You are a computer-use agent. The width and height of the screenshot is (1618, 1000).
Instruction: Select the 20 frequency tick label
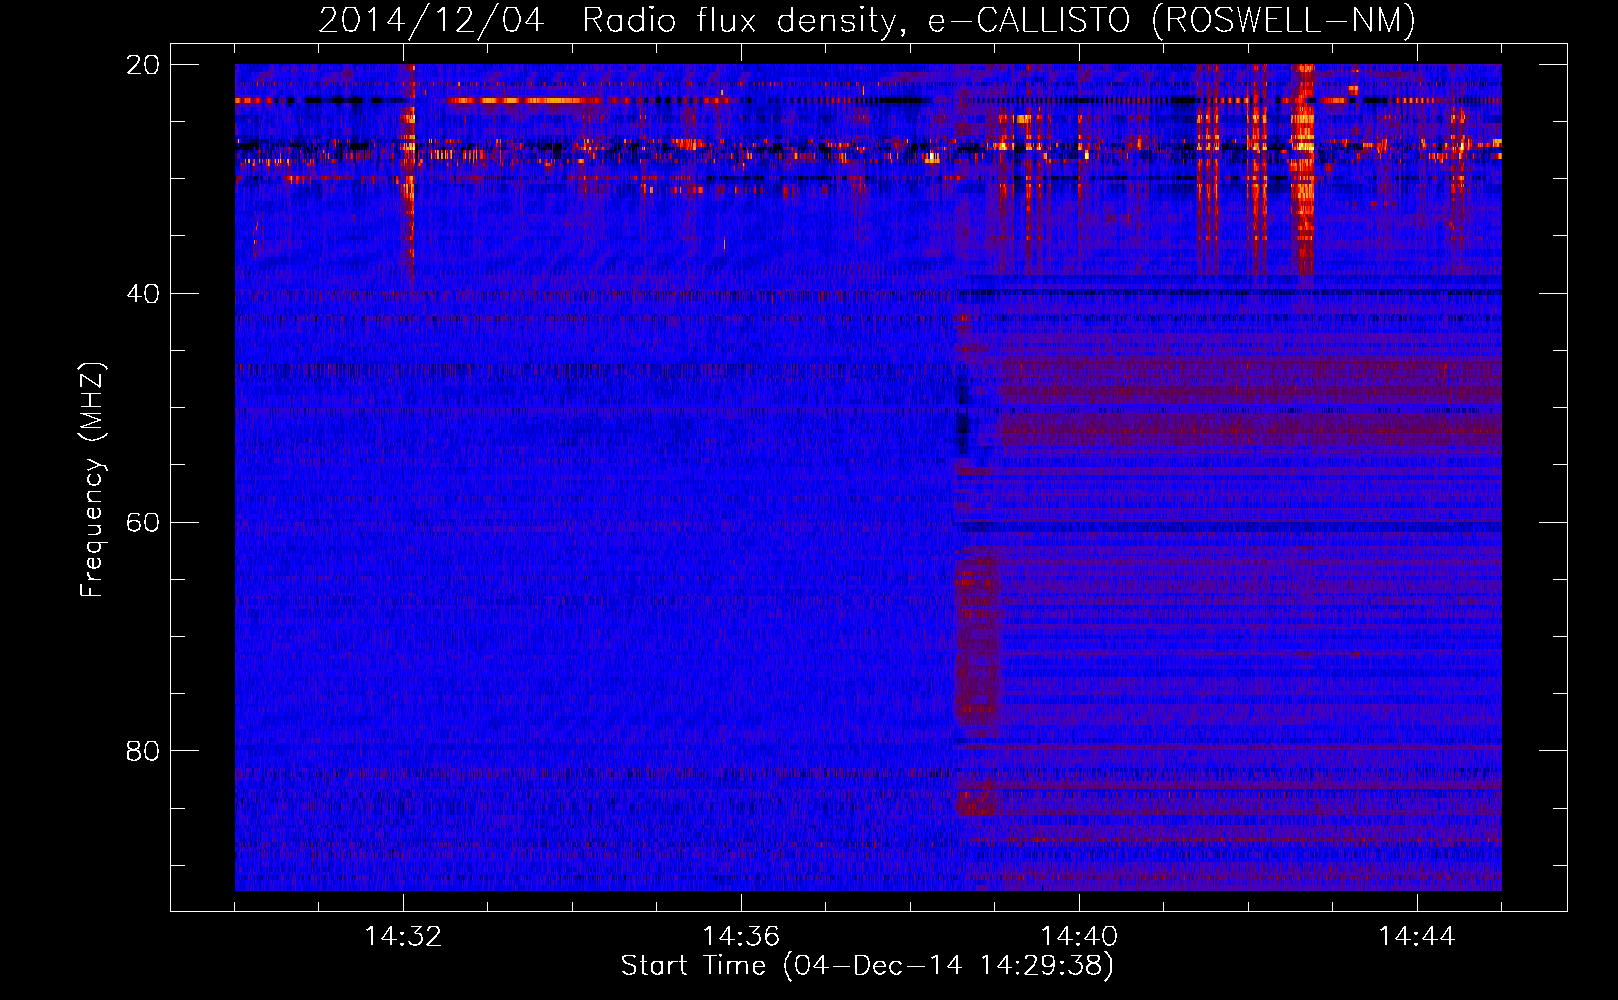click(142, 66)
